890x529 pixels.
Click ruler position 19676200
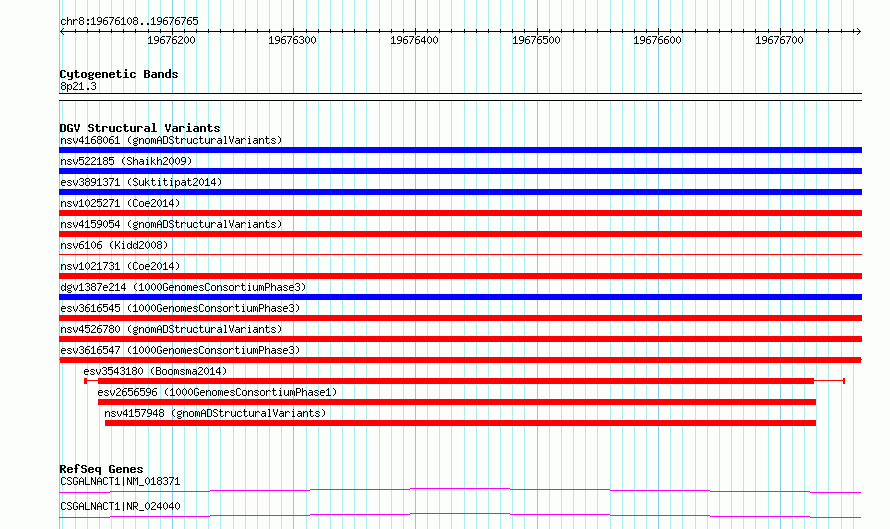coord(171,40)
